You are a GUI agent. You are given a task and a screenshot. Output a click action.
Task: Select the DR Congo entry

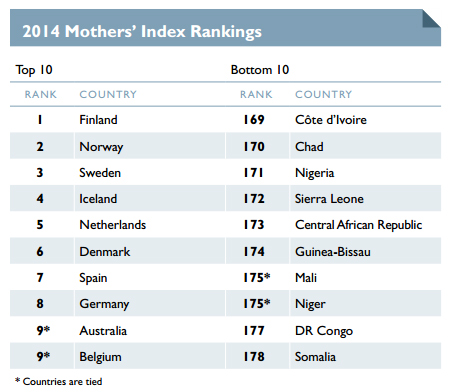point(324,331)
